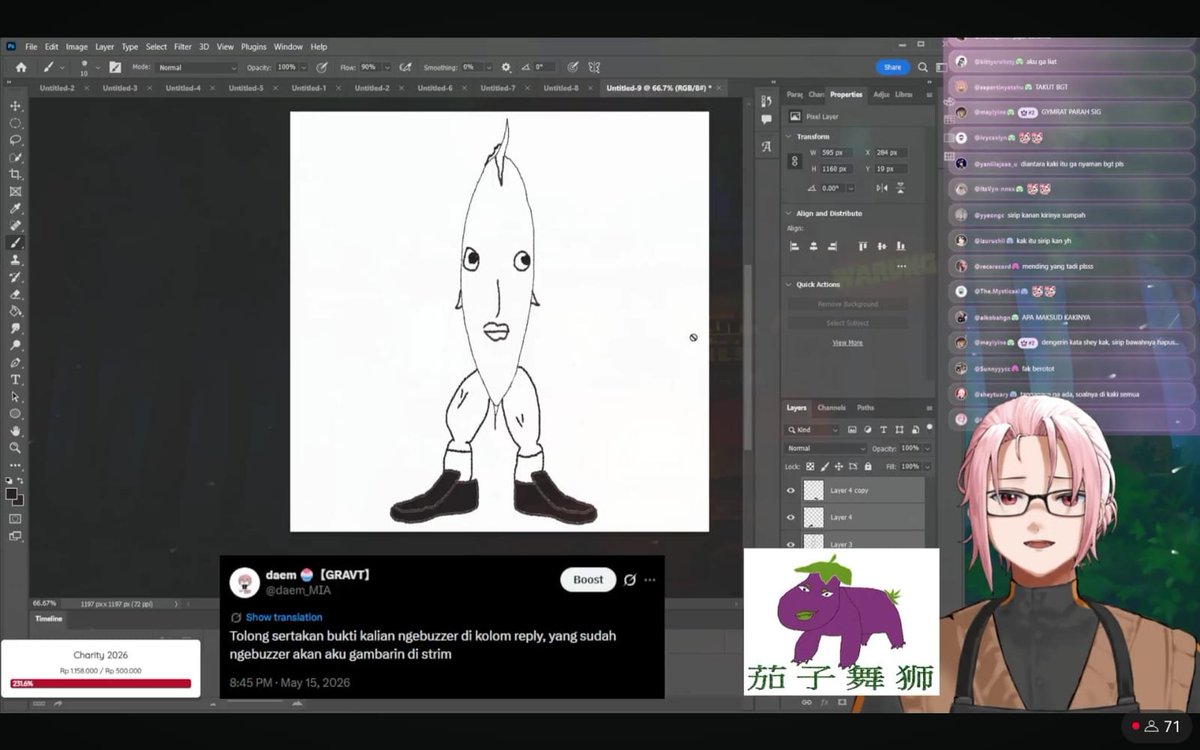Select the Elliptical Marquee tool
Viewport: 1200px width, 750px height.
[15, 123]
